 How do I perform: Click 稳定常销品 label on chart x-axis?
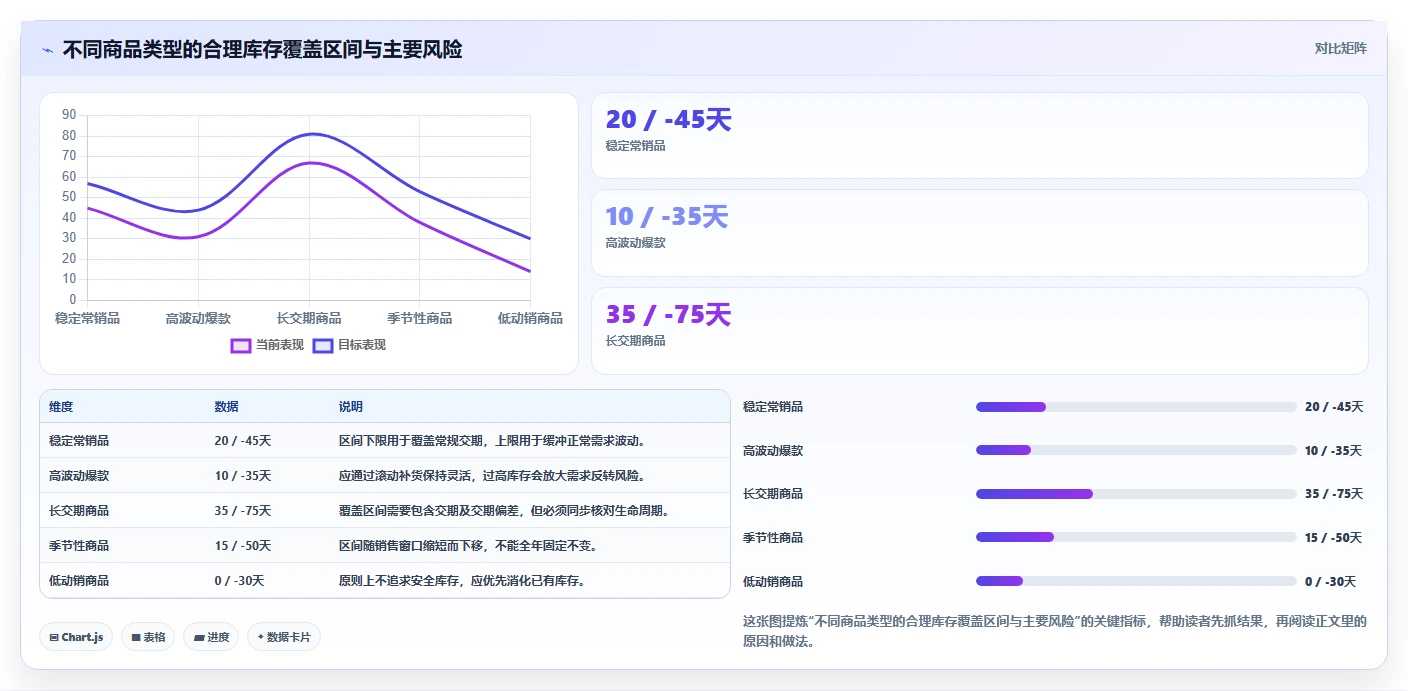tap(87, 318)
